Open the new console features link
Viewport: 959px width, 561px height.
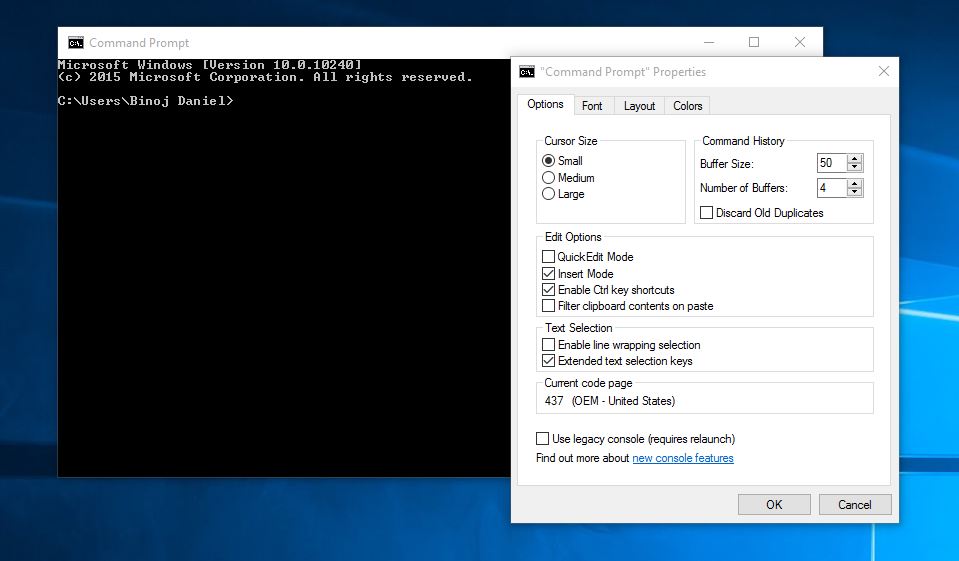(x=683, y=458)
